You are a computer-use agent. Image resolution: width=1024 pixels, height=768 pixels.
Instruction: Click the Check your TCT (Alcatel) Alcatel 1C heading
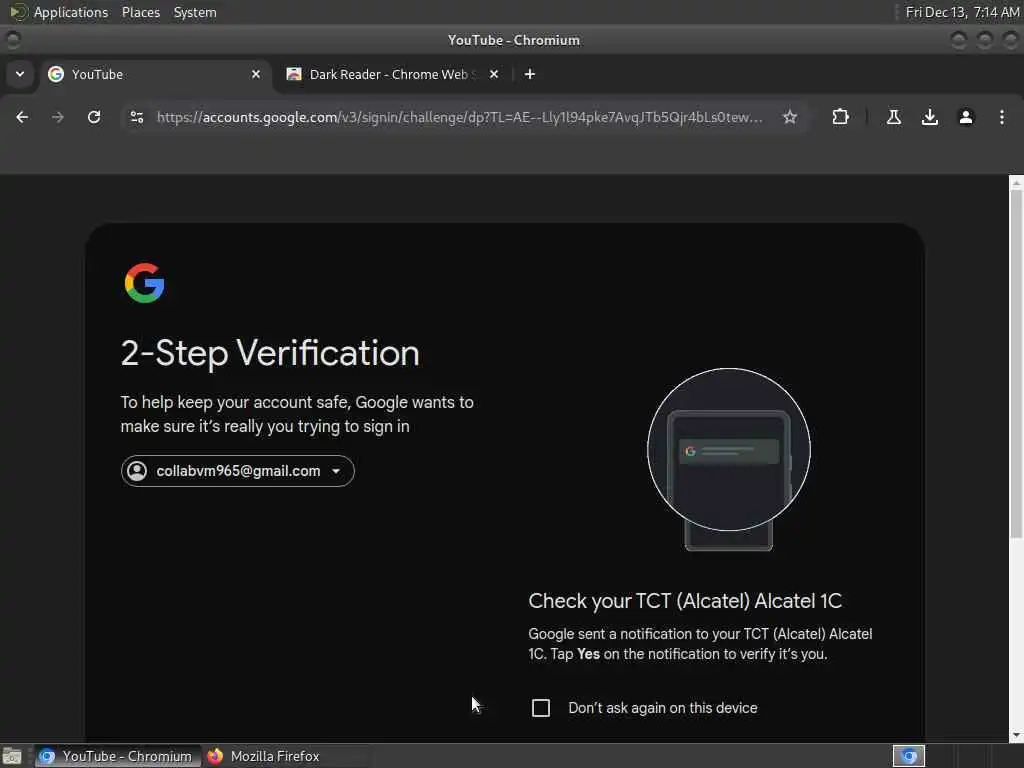(x=685, y=601)
